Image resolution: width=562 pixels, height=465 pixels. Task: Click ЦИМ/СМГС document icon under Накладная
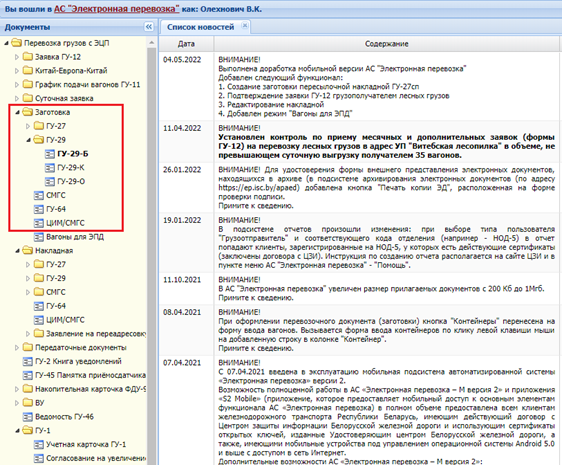(x=39, y=320)
